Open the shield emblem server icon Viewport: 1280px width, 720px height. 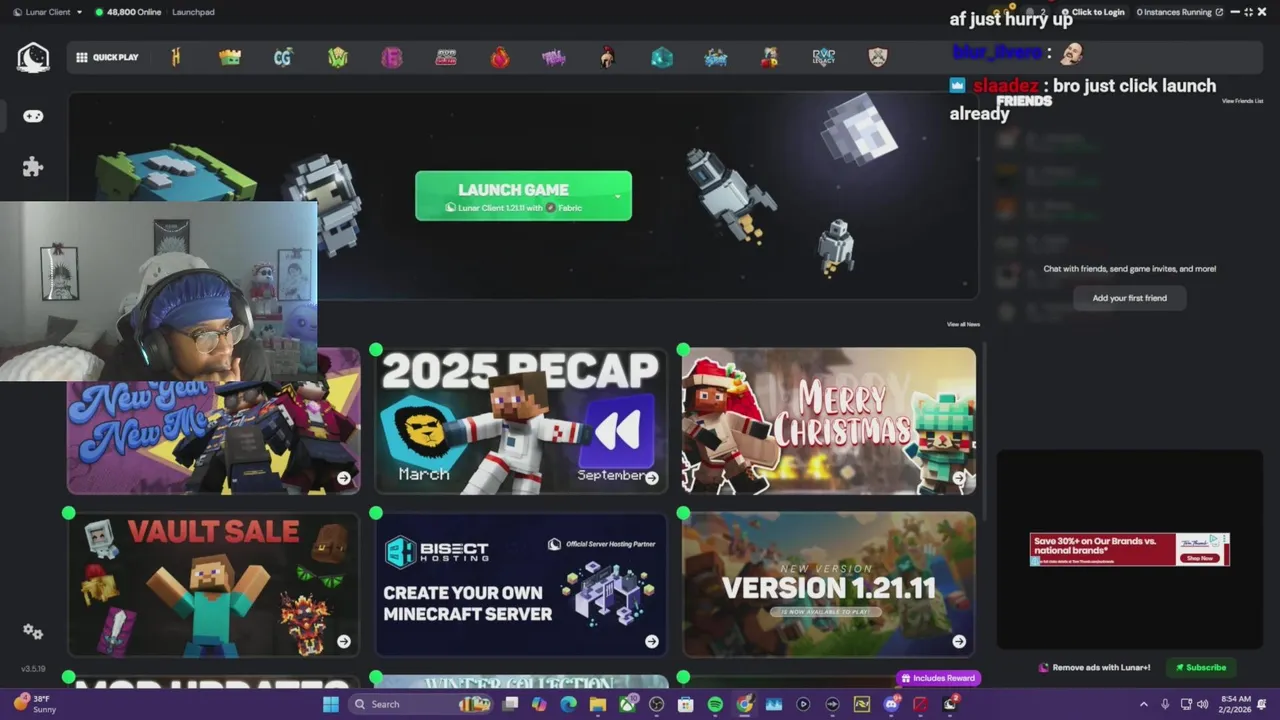(878, 57)
